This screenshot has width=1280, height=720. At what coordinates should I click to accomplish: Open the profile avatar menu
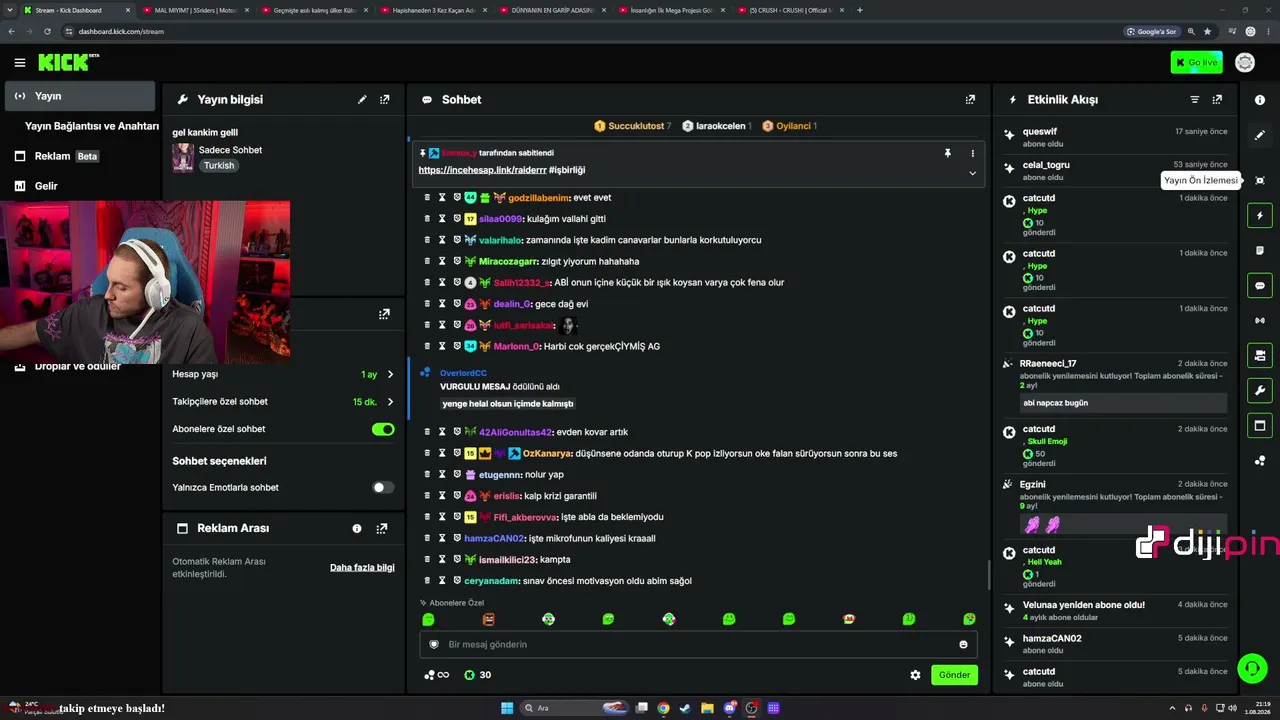point(1245,63)
